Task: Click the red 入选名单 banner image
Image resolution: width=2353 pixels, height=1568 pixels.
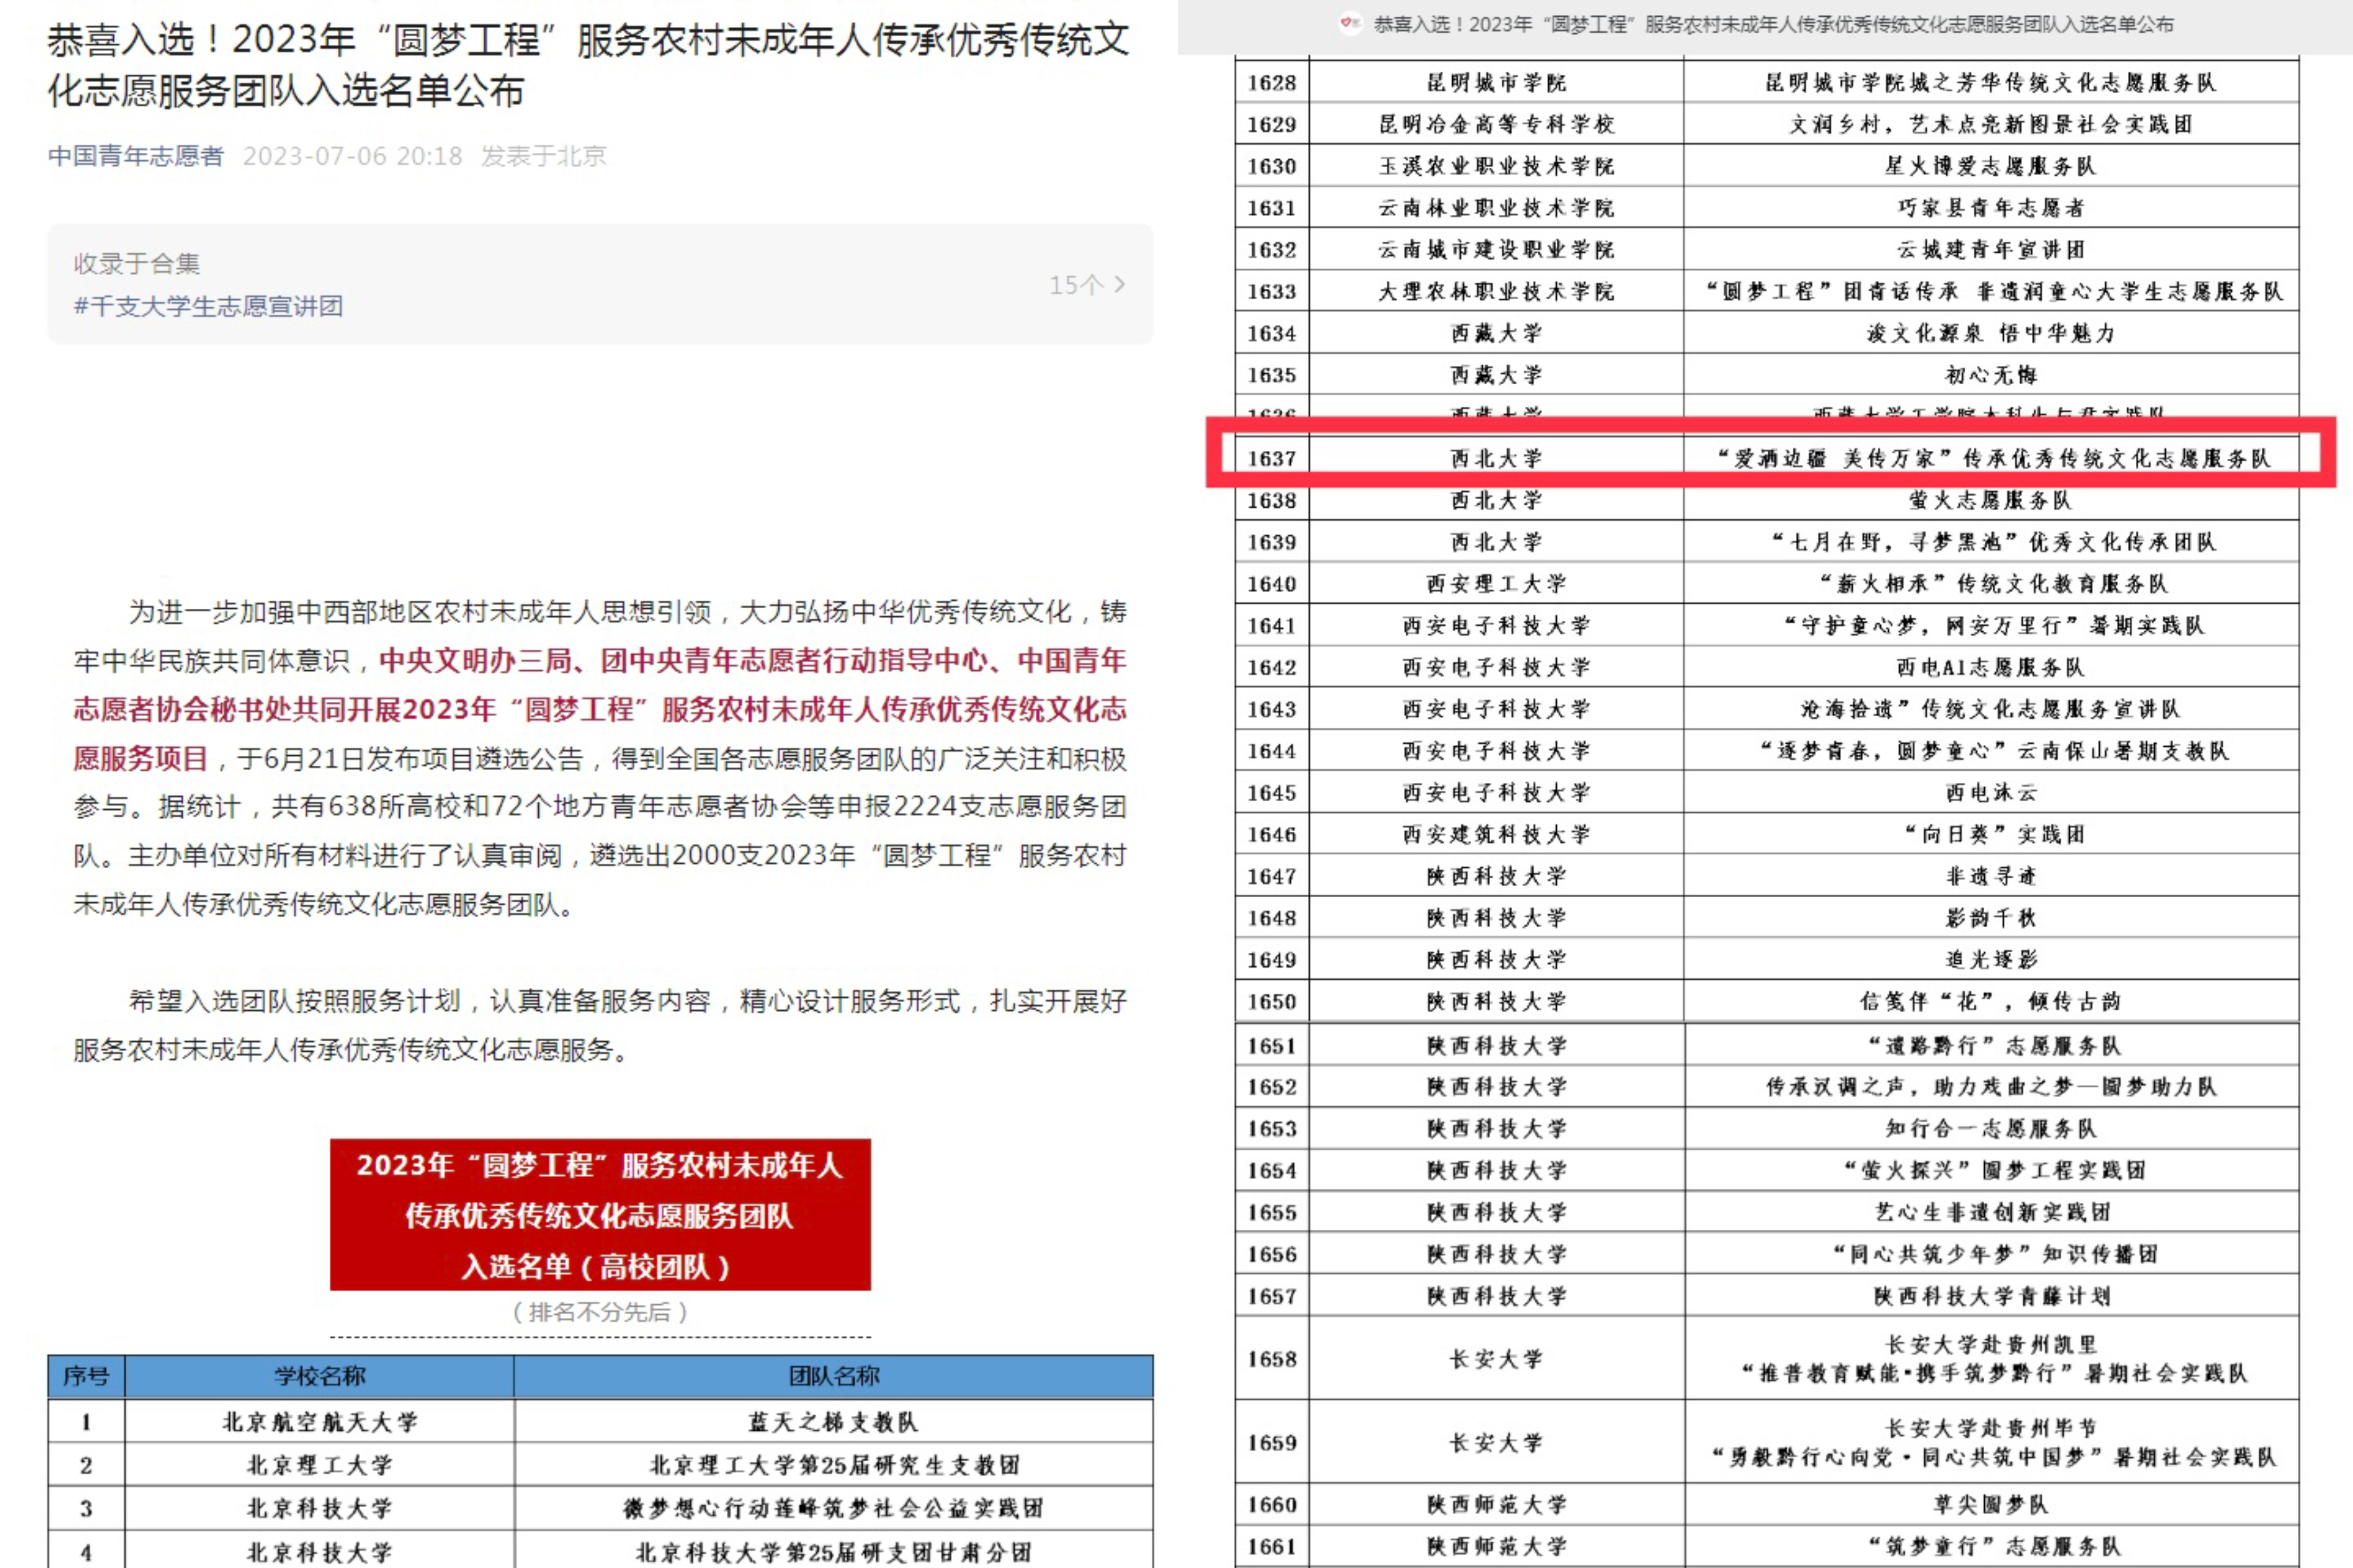Action: [600, 1214]
